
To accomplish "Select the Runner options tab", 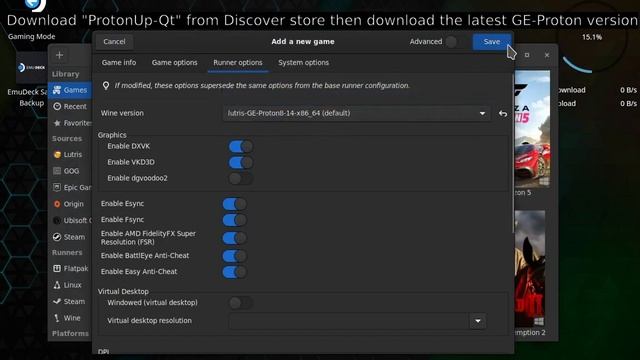I will [238, 62].
